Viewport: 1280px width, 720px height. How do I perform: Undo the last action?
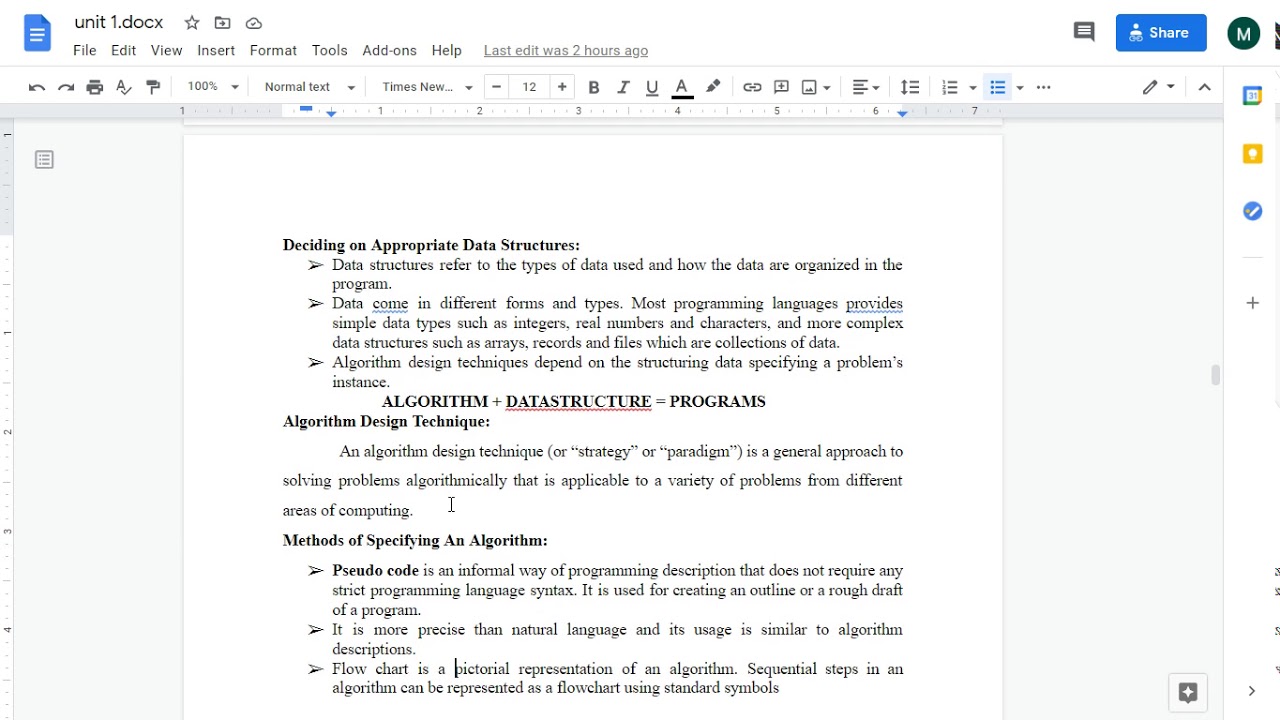(x=37, y=87)
